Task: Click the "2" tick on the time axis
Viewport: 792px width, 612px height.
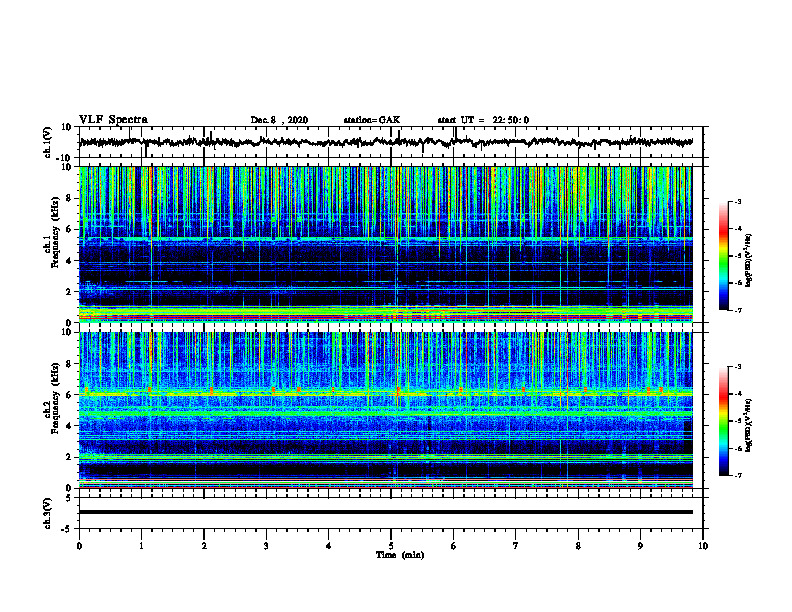Action: 204,546
